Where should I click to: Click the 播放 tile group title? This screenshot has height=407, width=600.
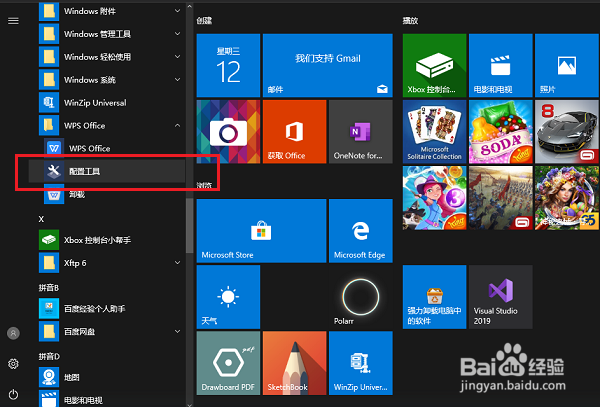[x=410, y=21]
